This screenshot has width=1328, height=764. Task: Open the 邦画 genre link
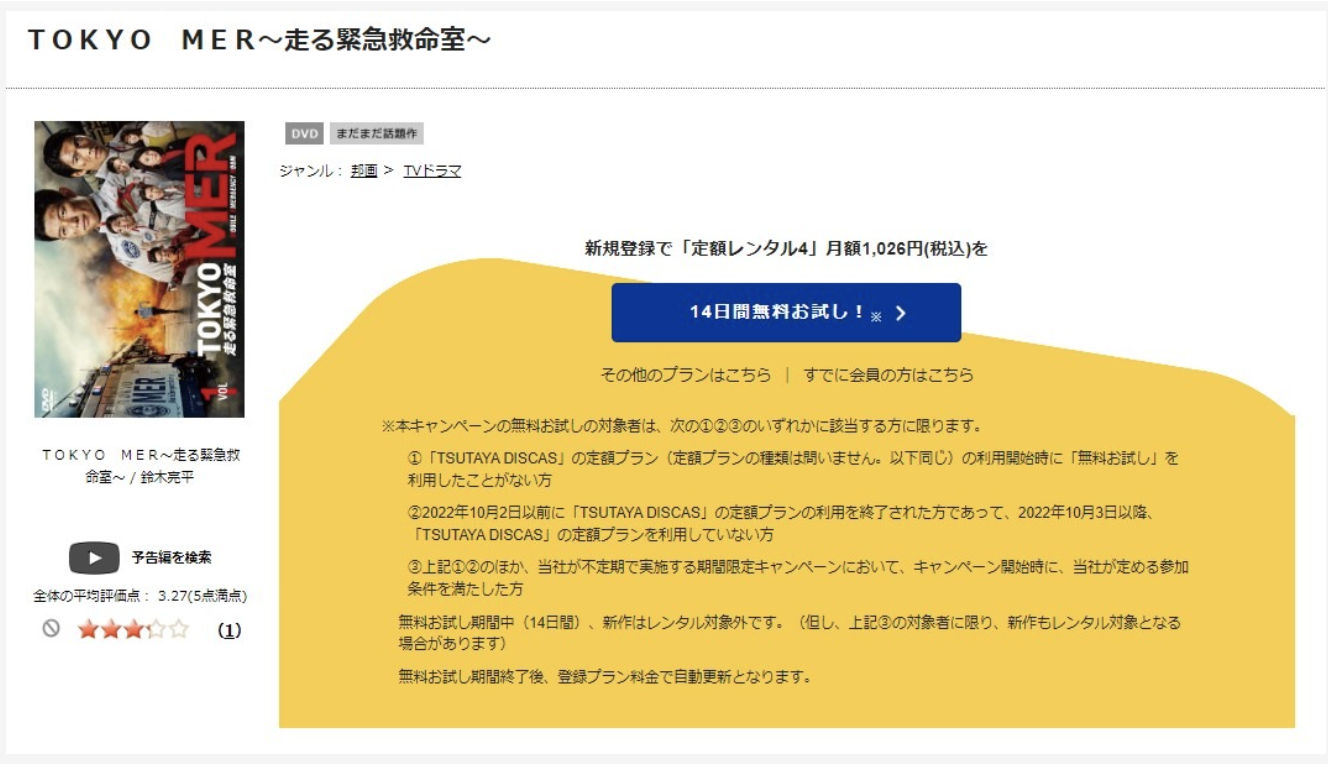(364, 171)
